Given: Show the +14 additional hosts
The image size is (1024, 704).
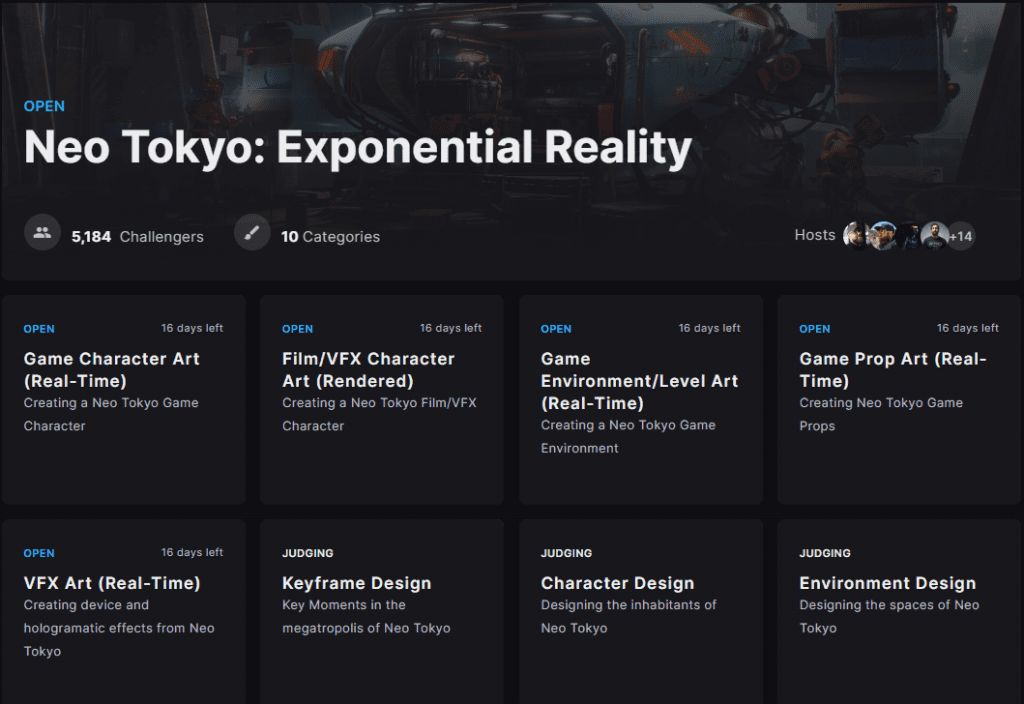Looking at the screenshot, I should tap(961, 236).
